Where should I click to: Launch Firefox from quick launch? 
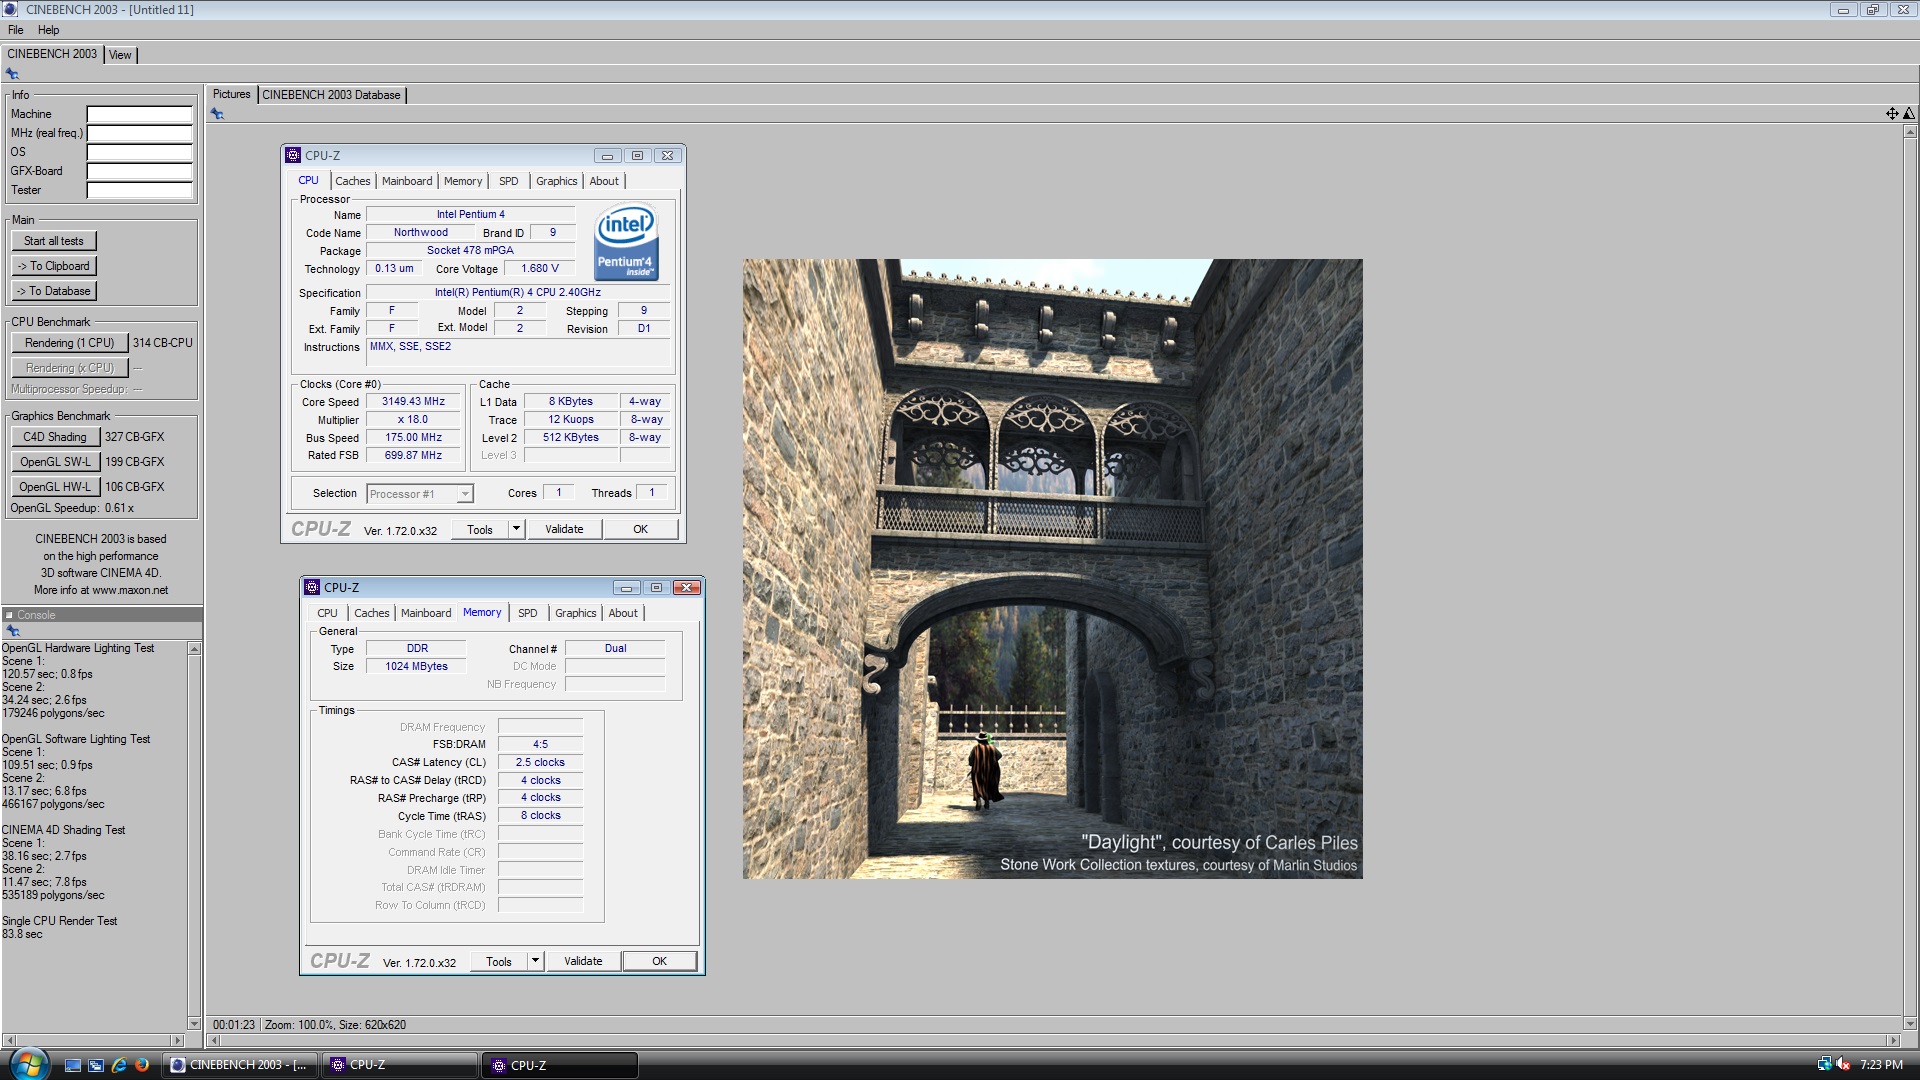pyautogui.click(x=142, y=1065)
